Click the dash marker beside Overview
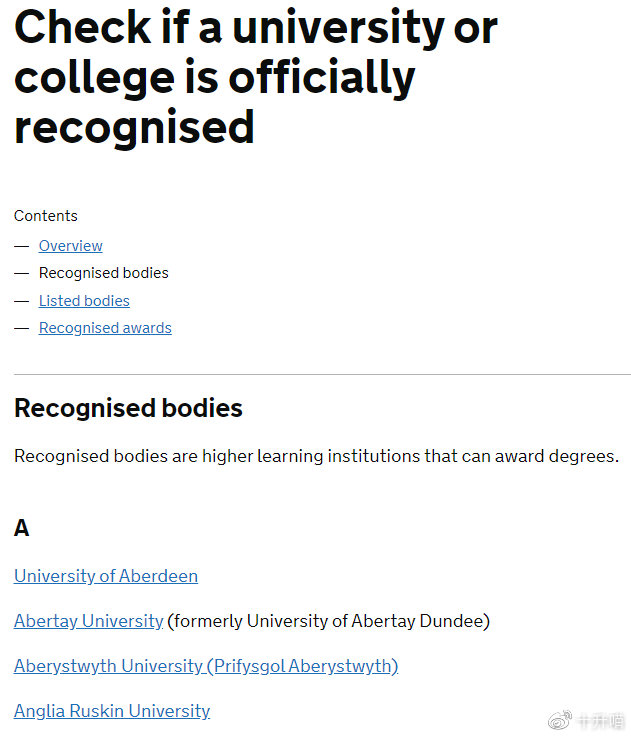Viewport: 631px width, 738px height. click(x=22, y=246)
